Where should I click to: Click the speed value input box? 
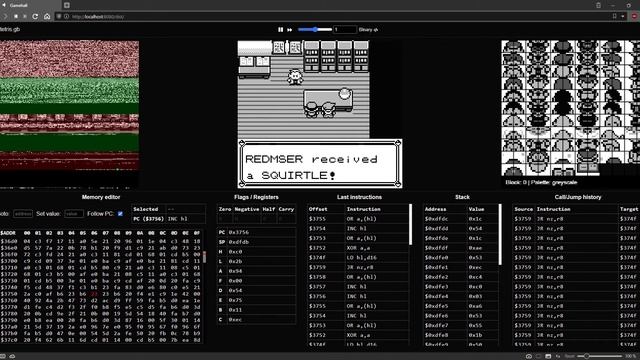(x=345, y=29)
